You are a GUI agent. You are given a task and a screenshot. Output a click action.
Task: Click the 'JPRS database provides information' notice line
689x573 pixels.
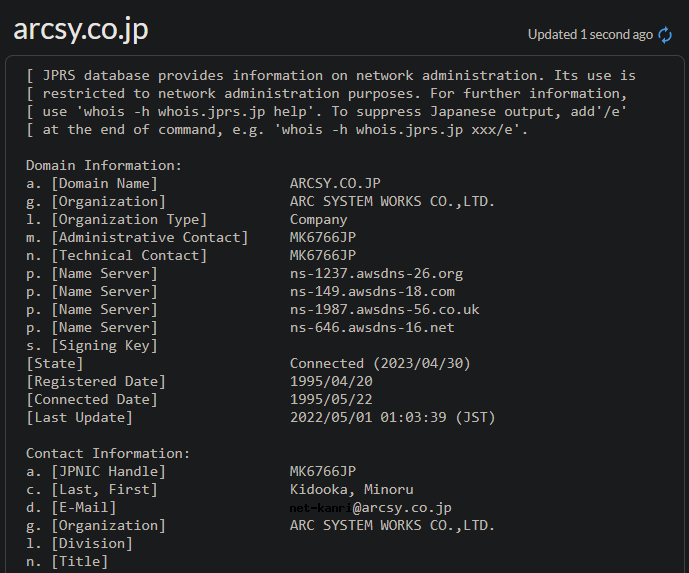pos(331,76)
